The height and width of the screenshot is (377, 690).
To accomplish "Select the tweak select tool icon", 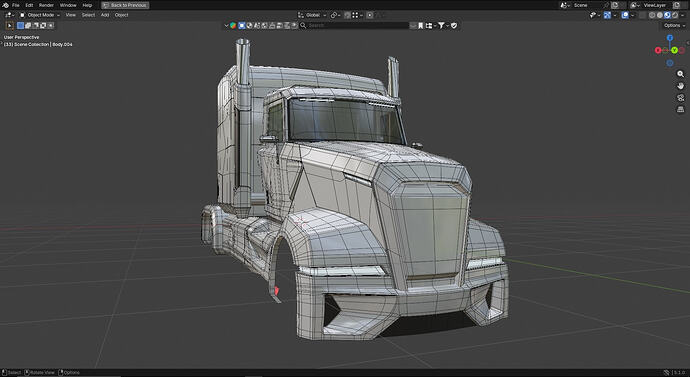I will point(9,26).
